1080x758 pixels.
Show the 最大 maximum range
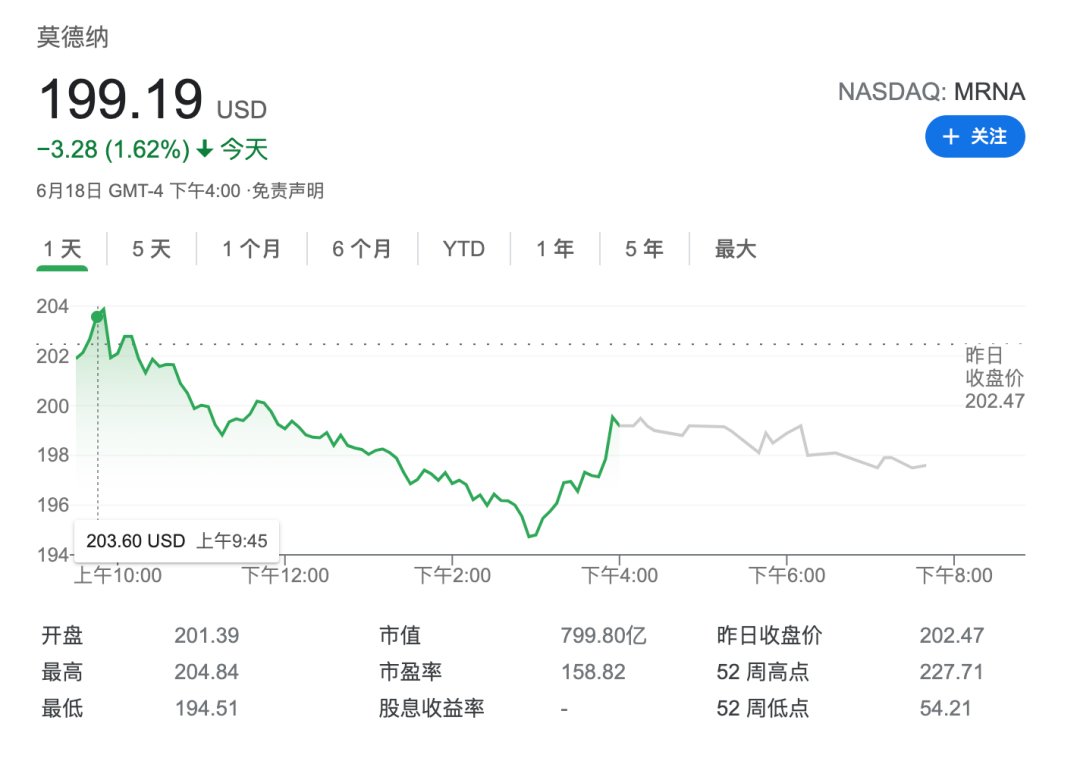coord(735,249)
